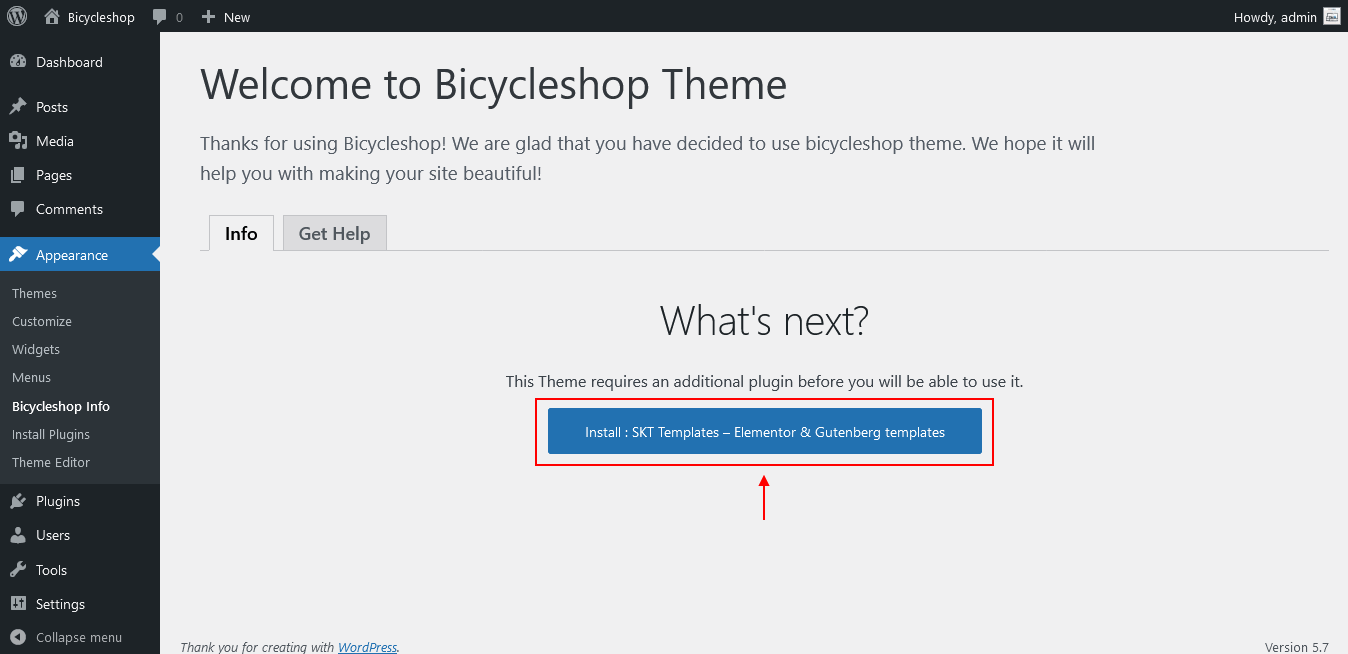Open Plugins menu item
The width and height of the screenshot is (1348, 654).
pos(58,501)
